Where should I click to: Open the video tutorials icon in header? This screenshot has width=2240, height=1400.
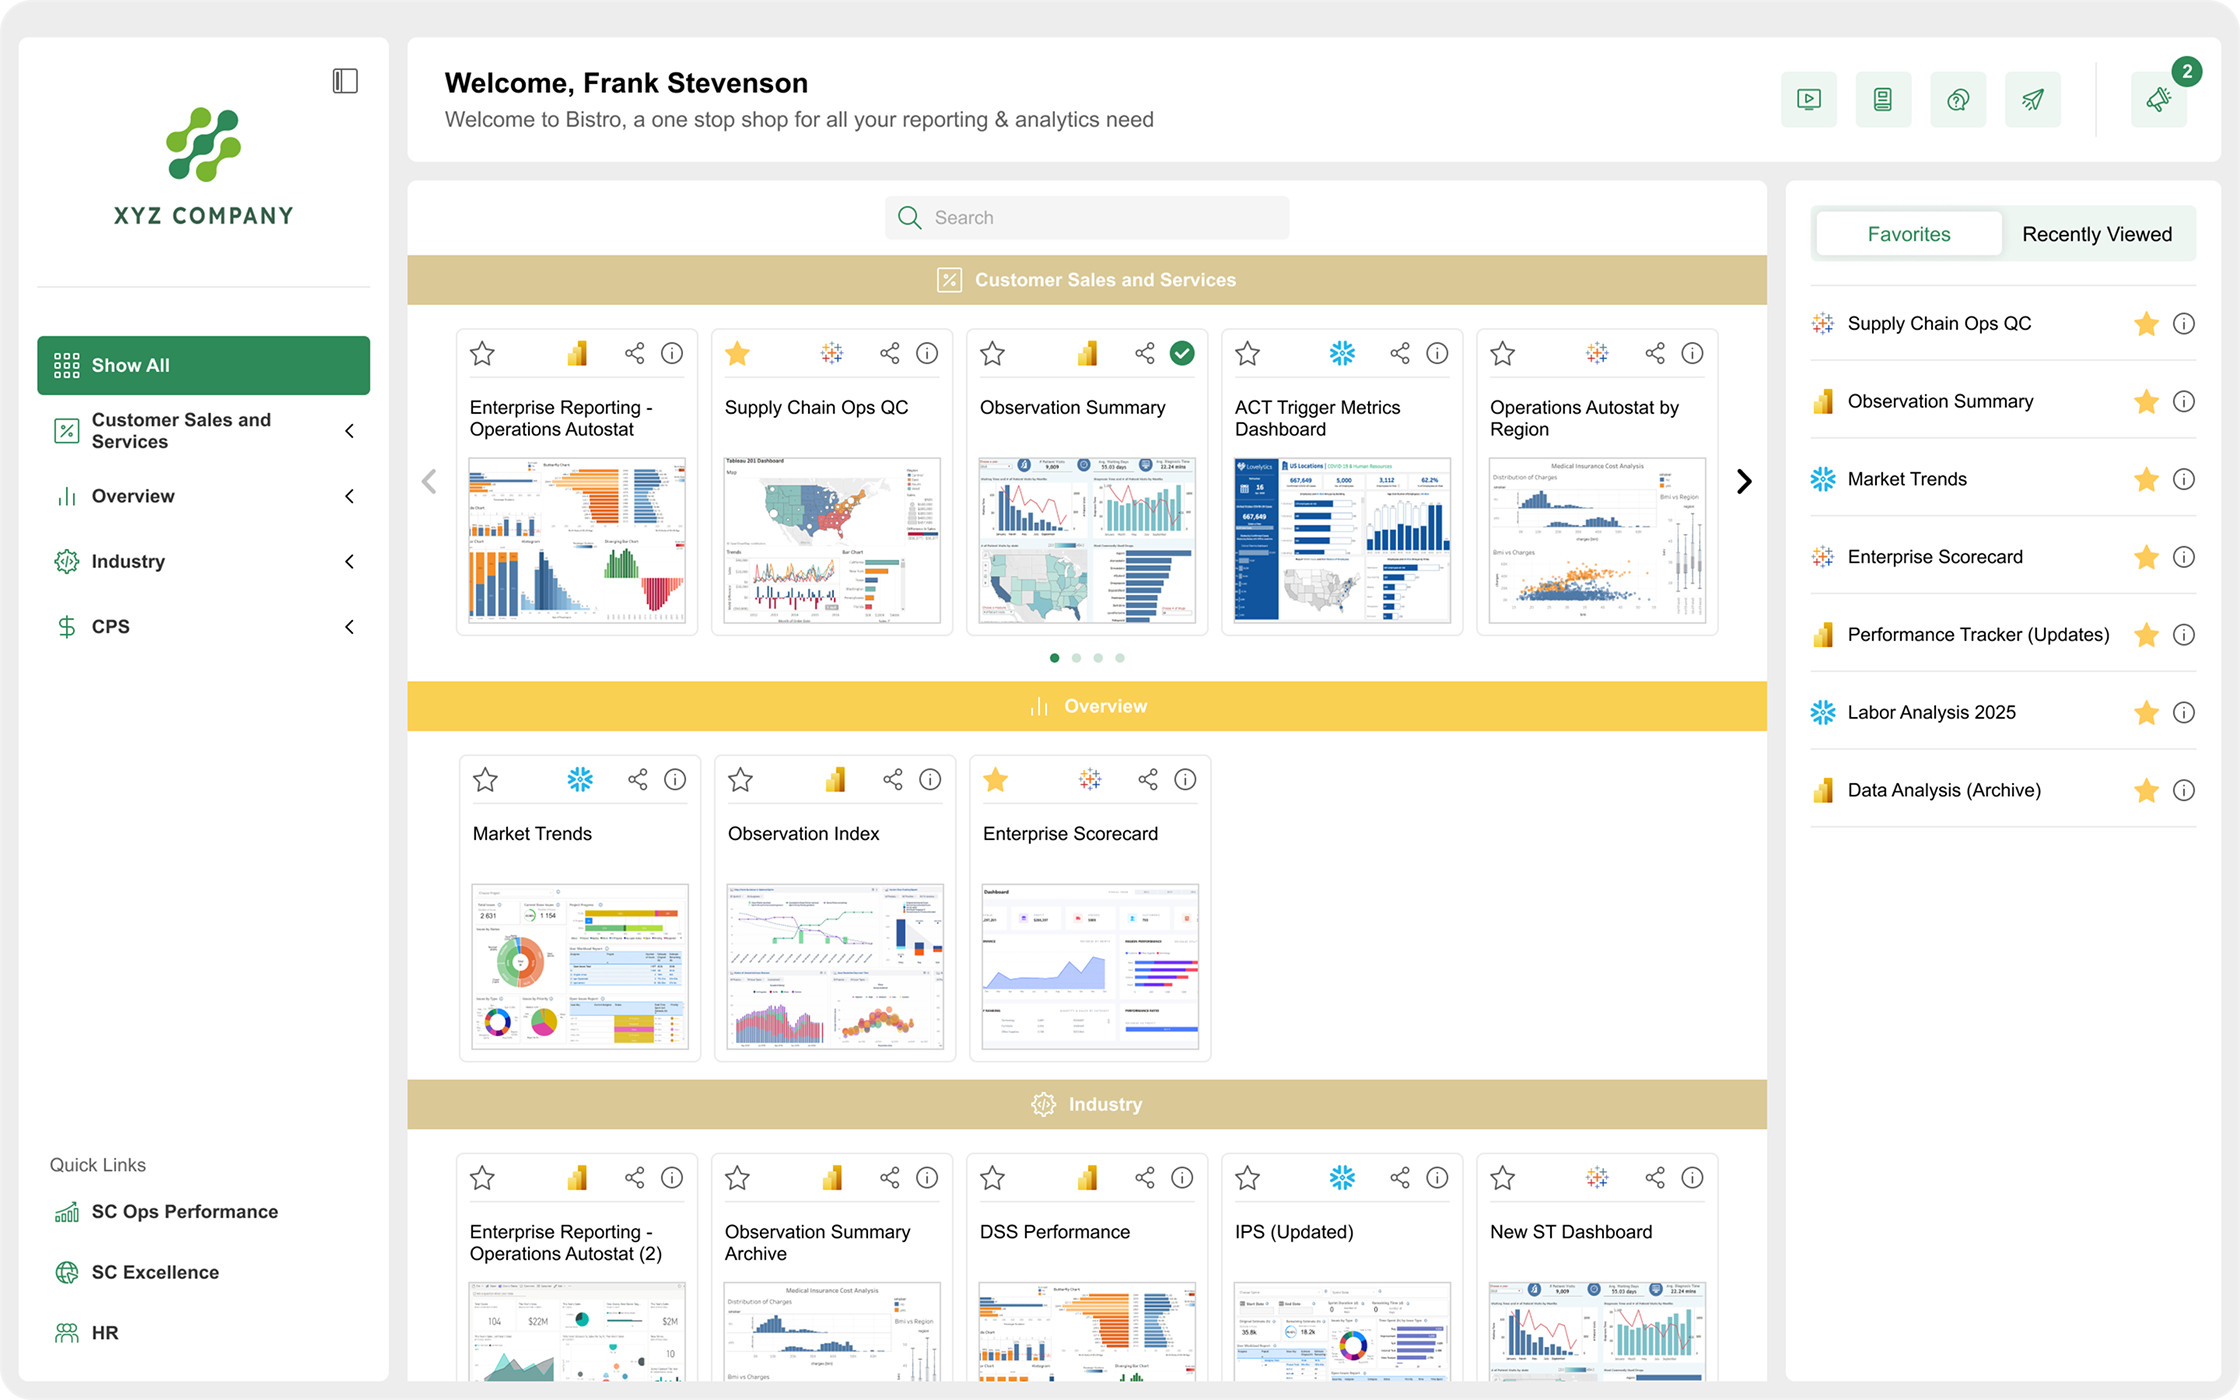(1808, 99)
